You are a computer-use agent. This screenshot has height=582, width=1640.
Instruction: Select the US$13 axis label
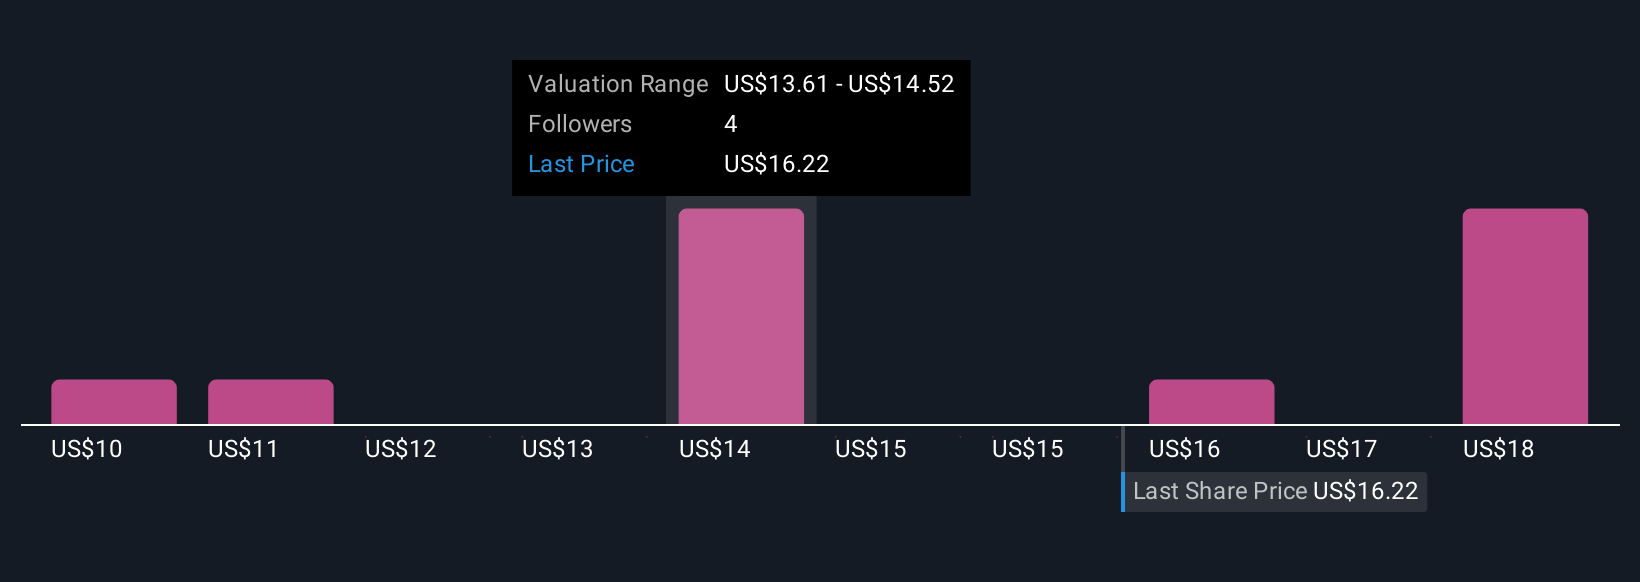[x=558, y=449]
